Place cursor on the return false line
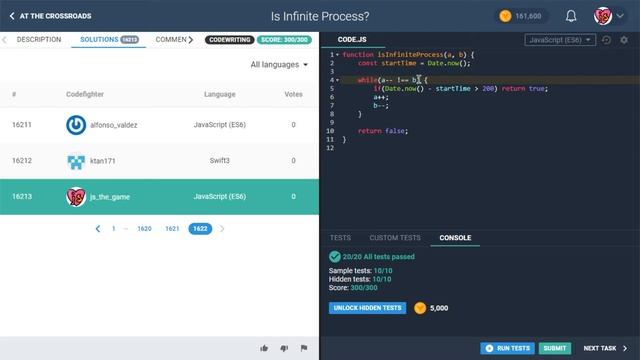The image size is (640, 360). (382, 131)
